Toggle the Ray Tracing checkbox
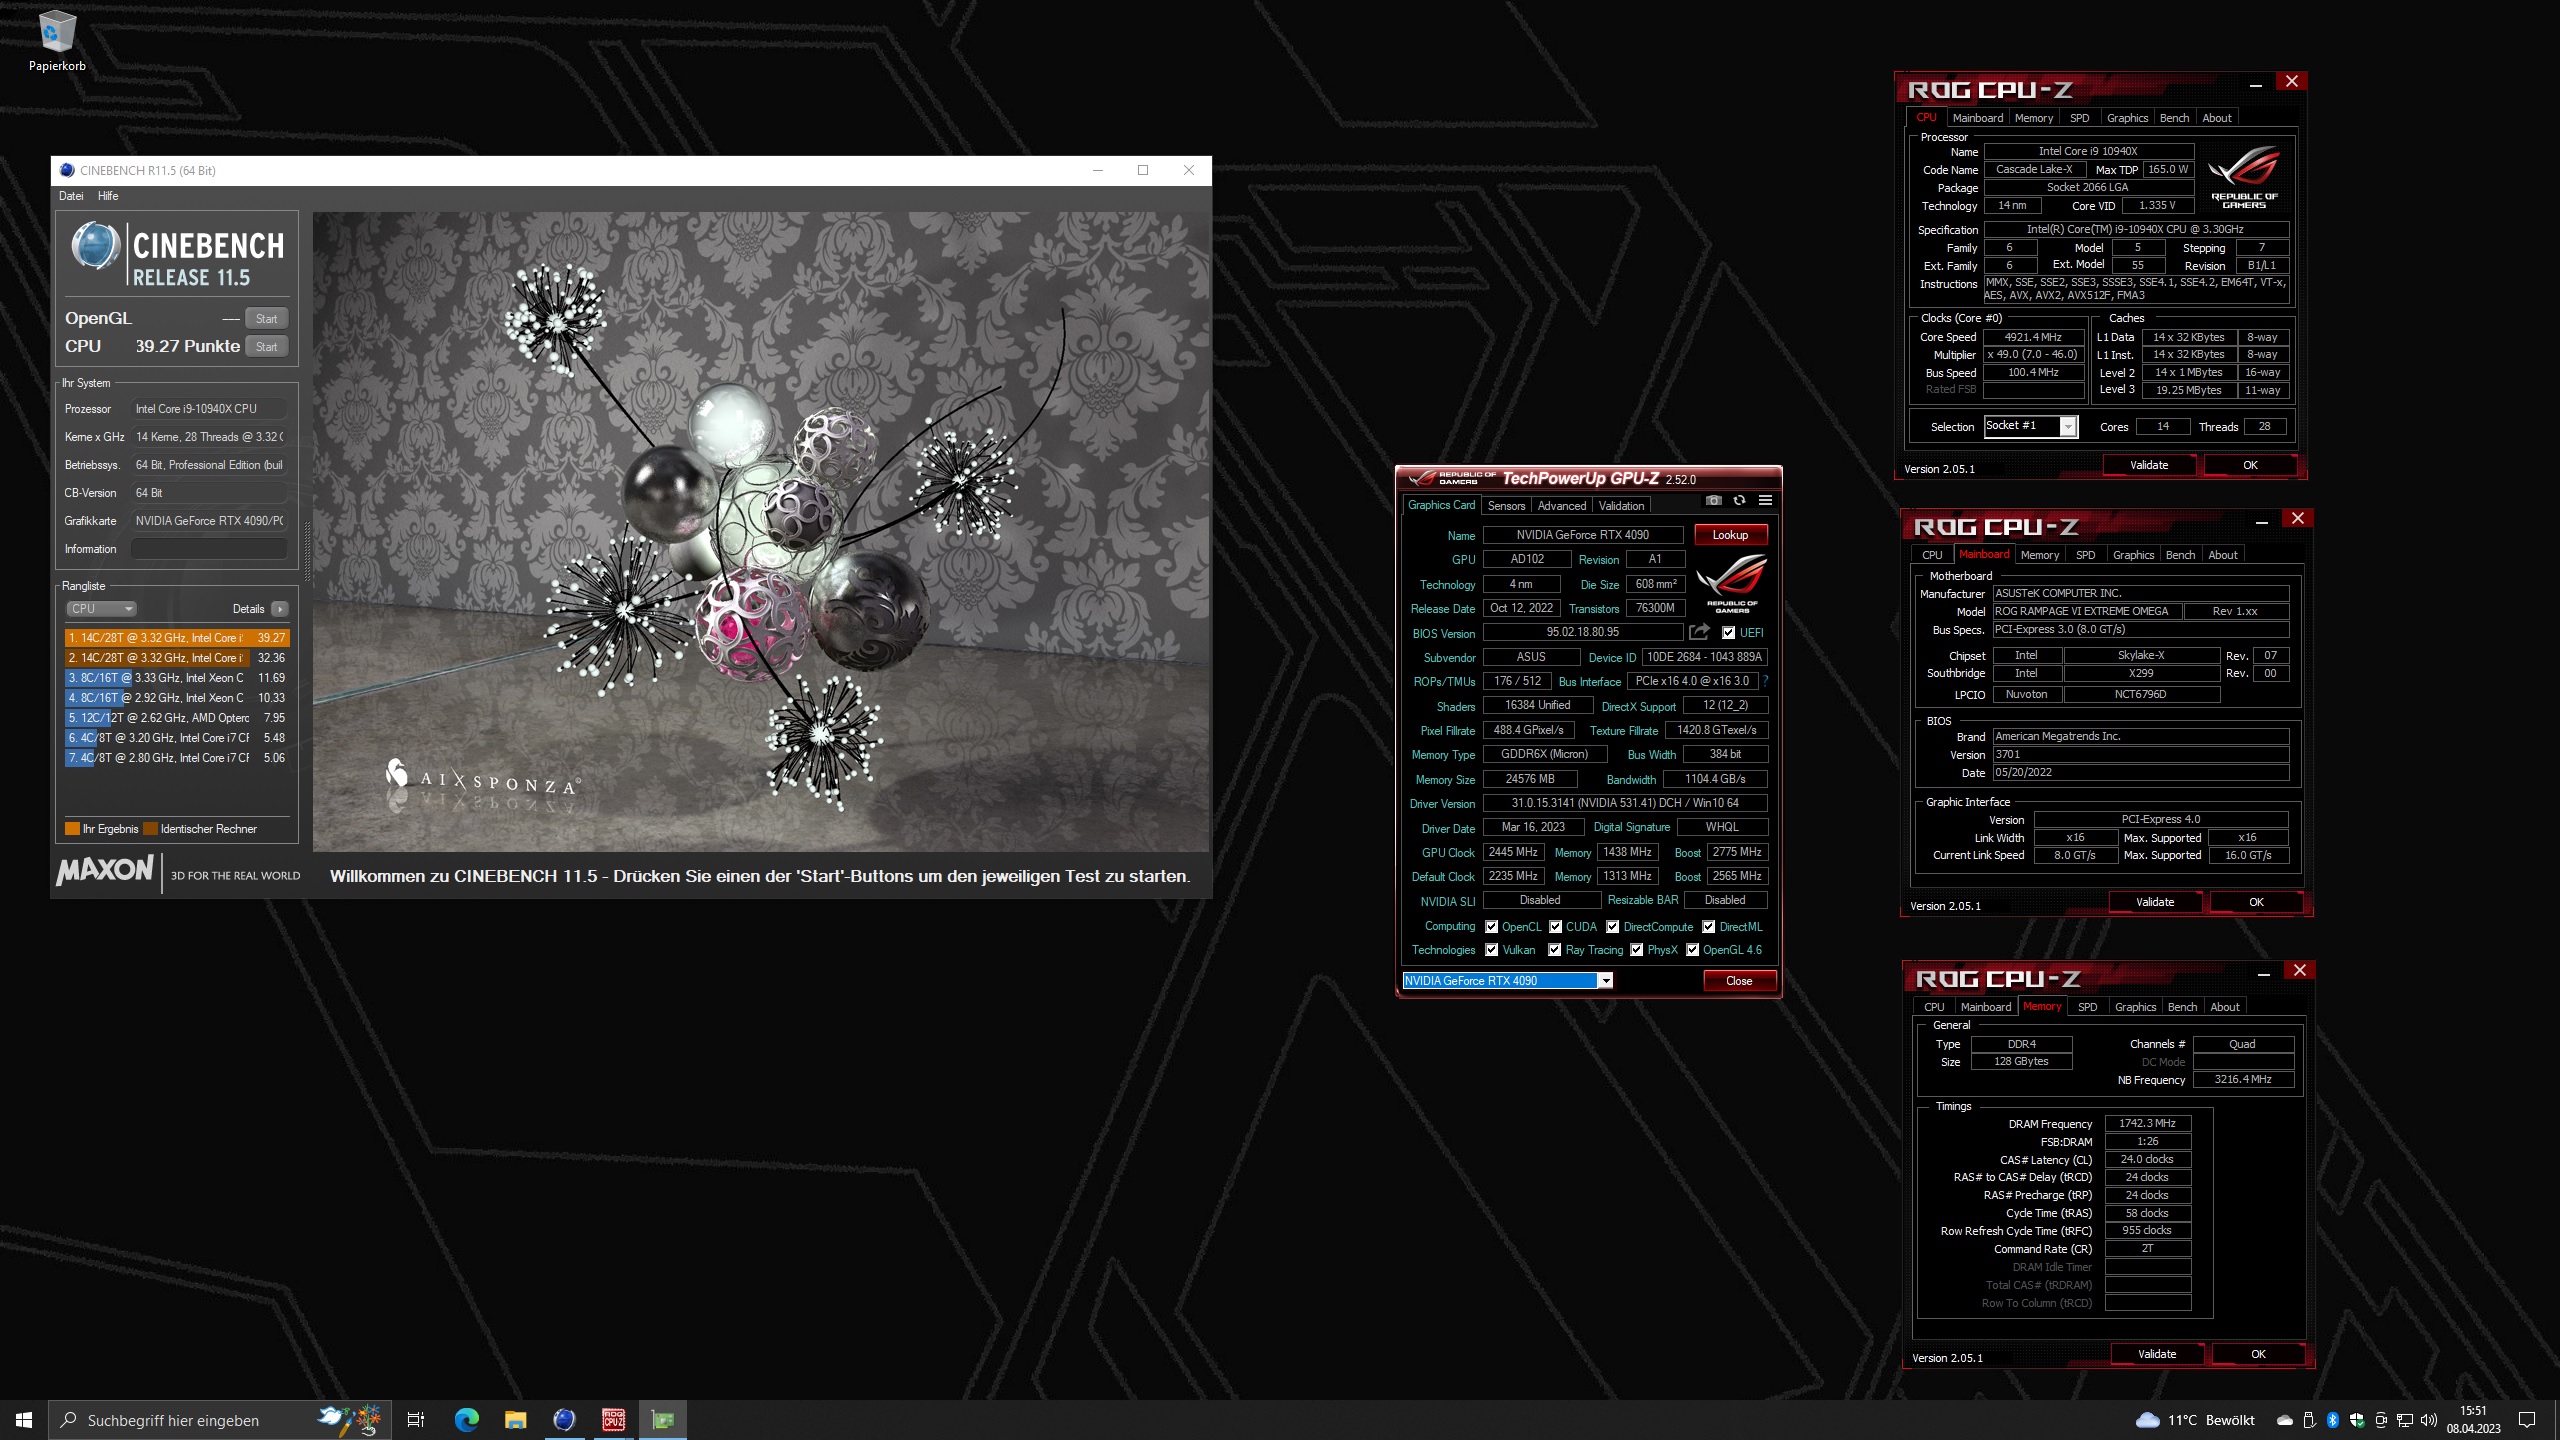Viewport: 2560px width, 1440px height. [x=1554, y=950]
